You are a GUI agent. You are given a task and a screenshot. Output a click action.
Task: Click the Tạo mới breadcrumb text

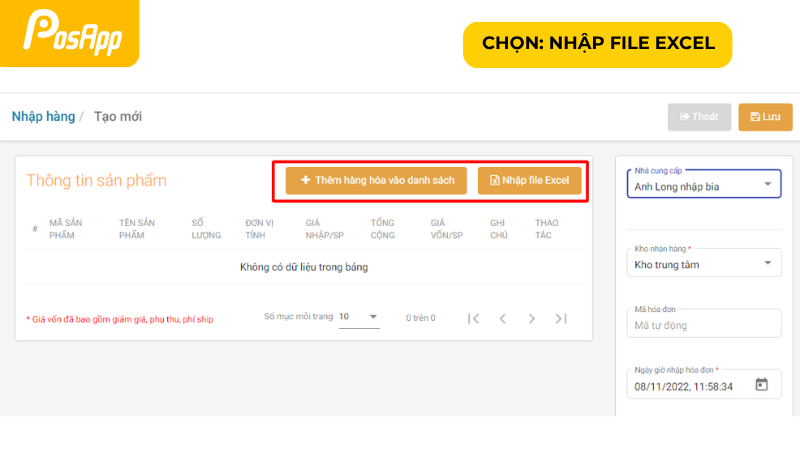118,117
